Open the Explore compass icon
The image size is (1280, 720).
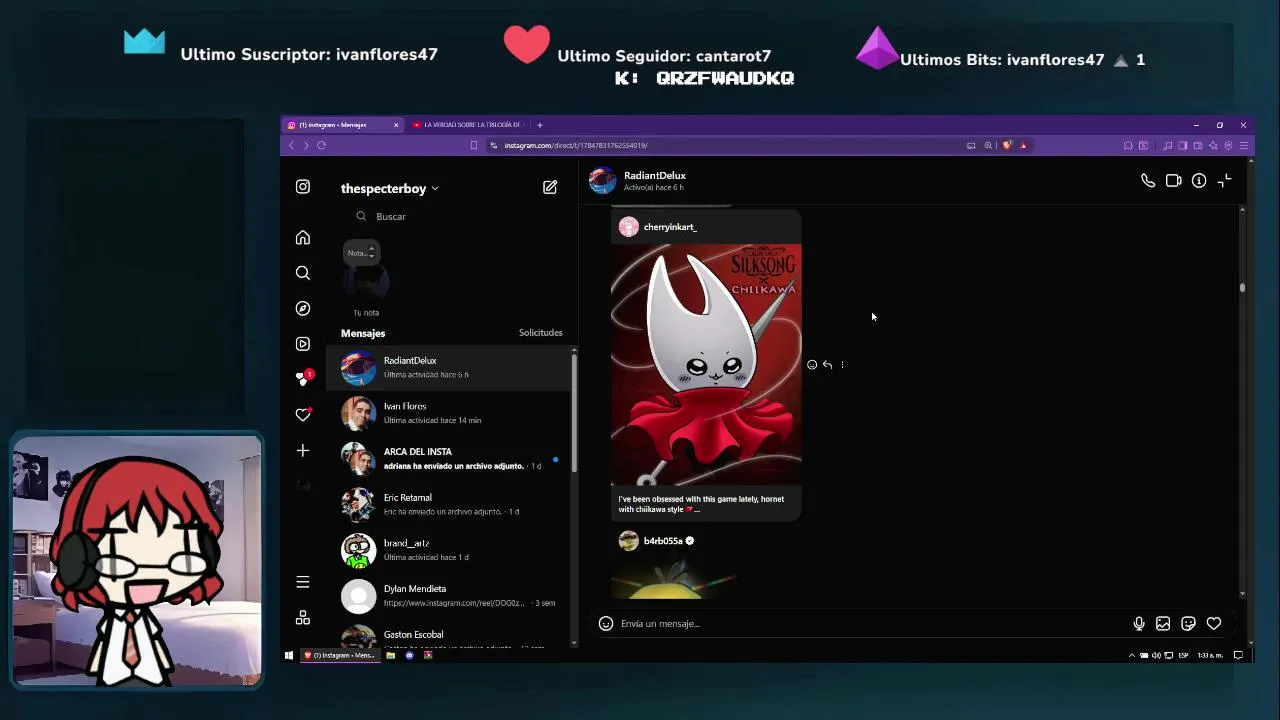tap(303, 309)
